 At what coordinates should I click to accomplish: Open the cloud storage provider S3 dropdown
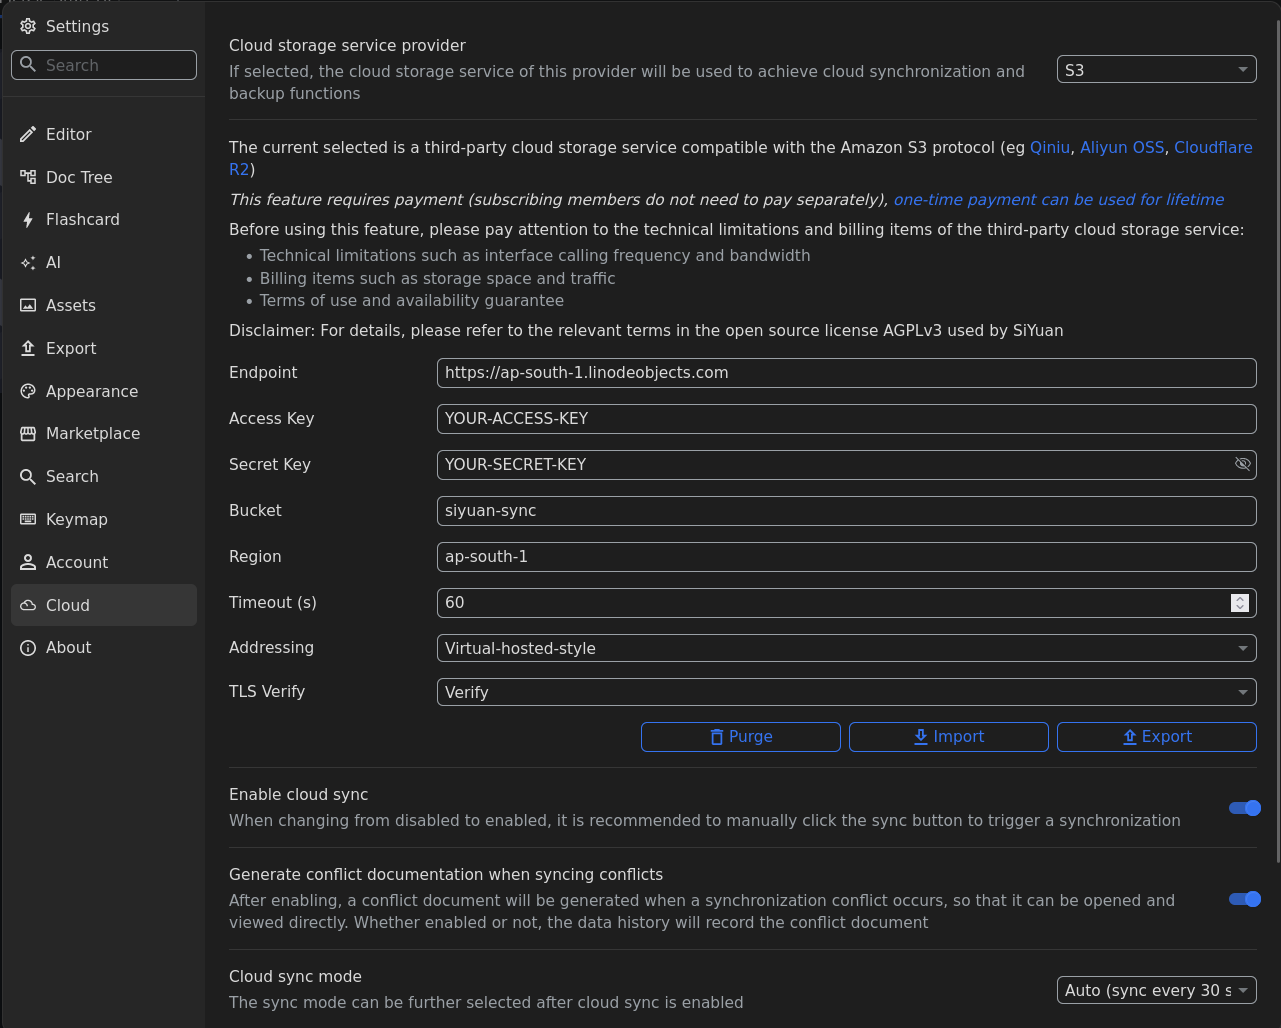(x=1156, y=70)
